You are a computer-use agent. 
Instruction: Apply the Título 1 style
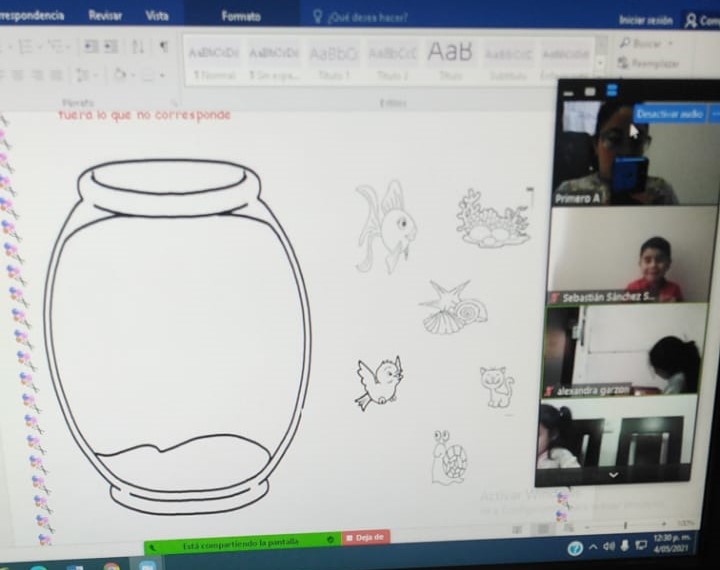pyautogui.click(x=333, y=62)
